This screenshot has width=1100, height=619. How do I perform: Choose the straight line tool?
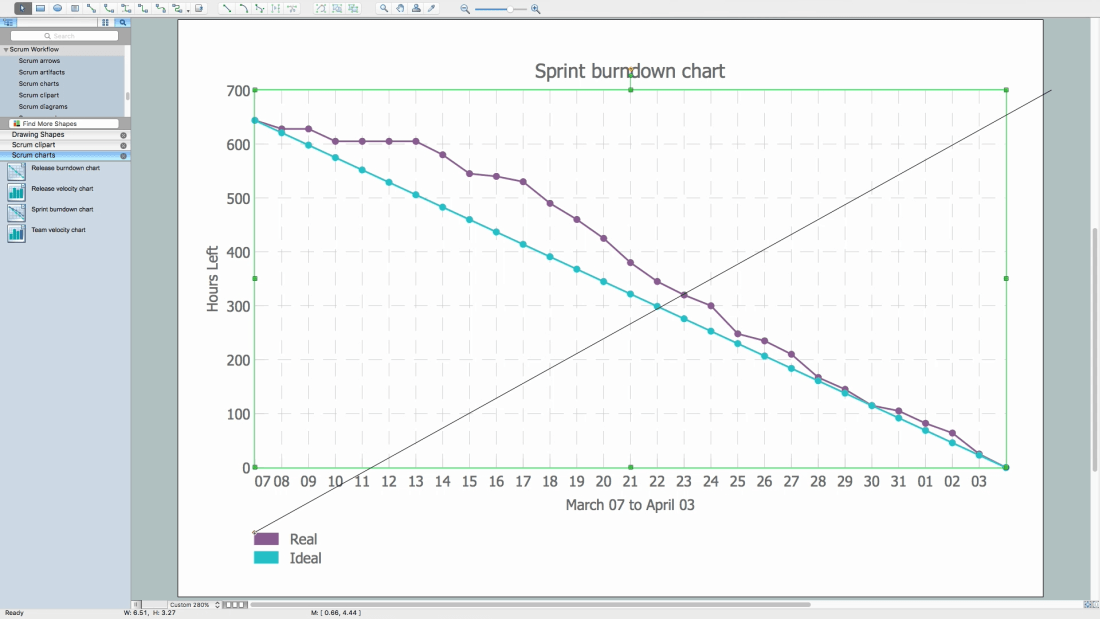[x=227, y=8]
